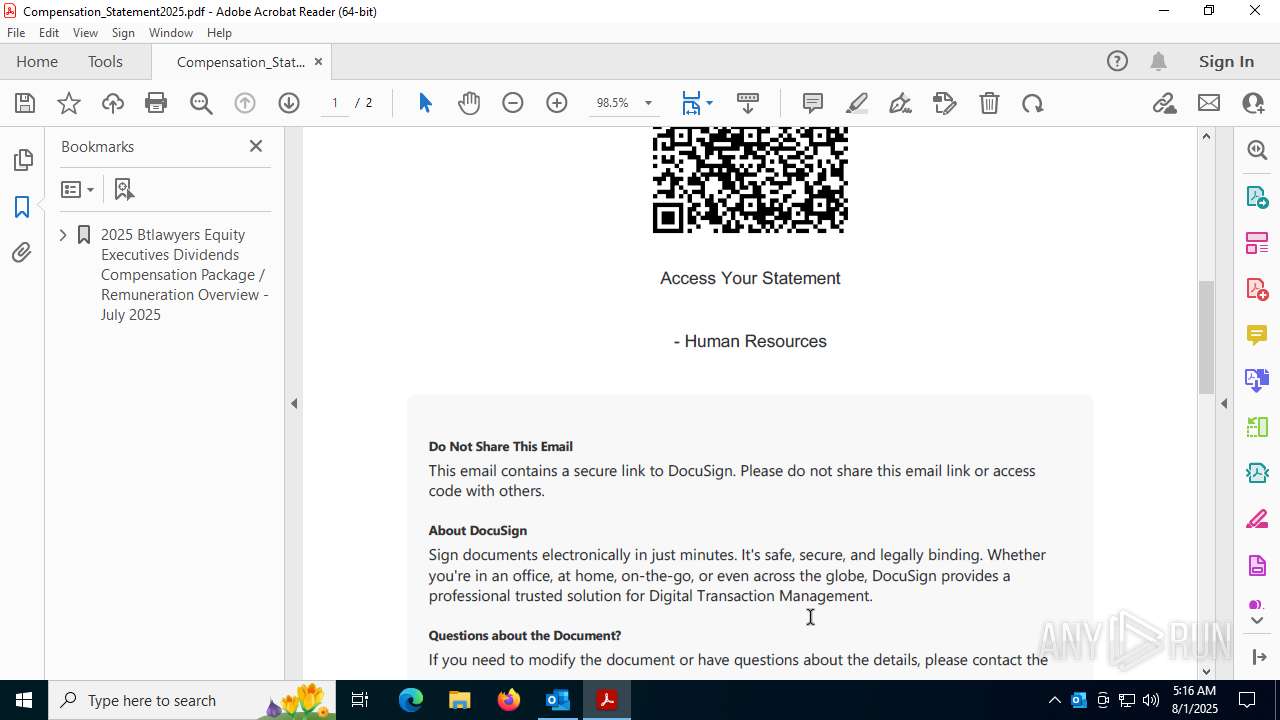
Task: Expand the 2025 Btlawyers Equity bookmark
Action: point(63,235)
